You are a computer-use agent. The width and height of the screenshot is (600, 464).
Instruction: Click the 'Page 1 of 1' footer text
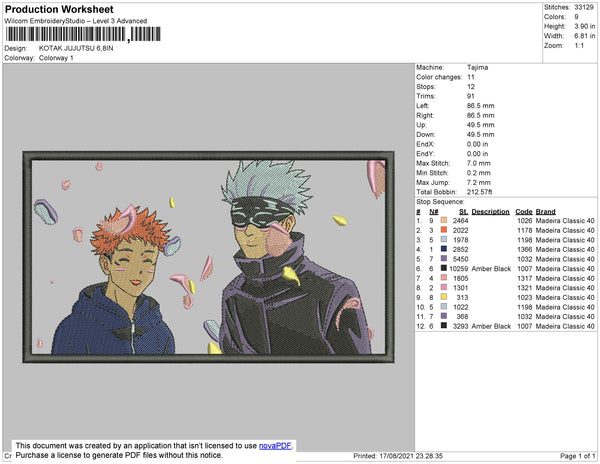[x=577, y=456]
